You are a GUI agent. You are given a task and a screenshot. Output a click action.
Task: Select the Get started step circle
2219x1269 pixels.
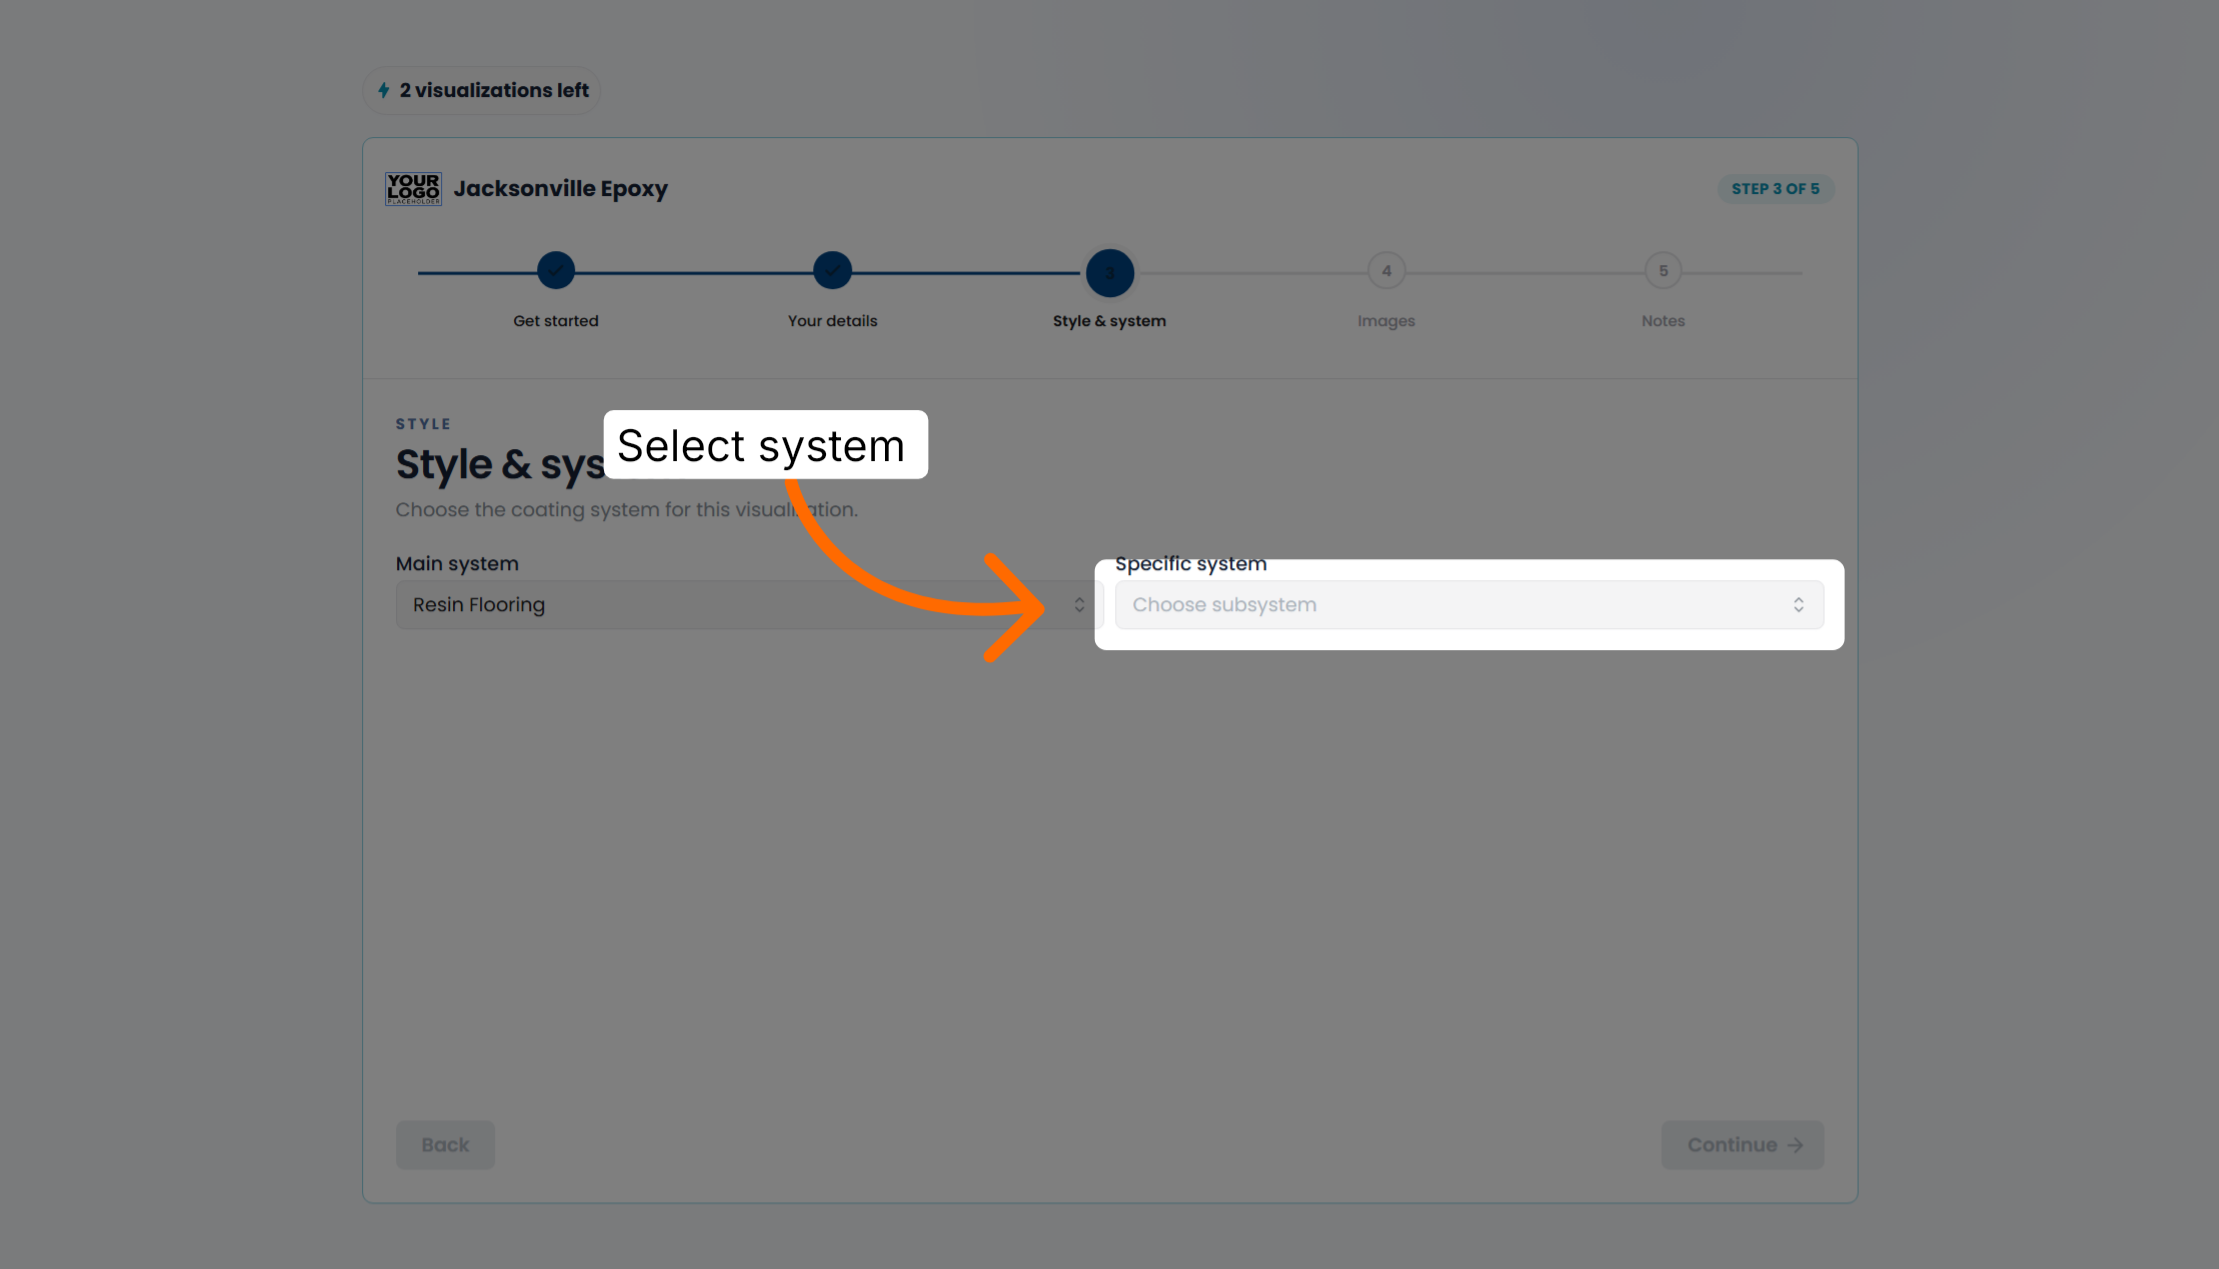[556, 270]
